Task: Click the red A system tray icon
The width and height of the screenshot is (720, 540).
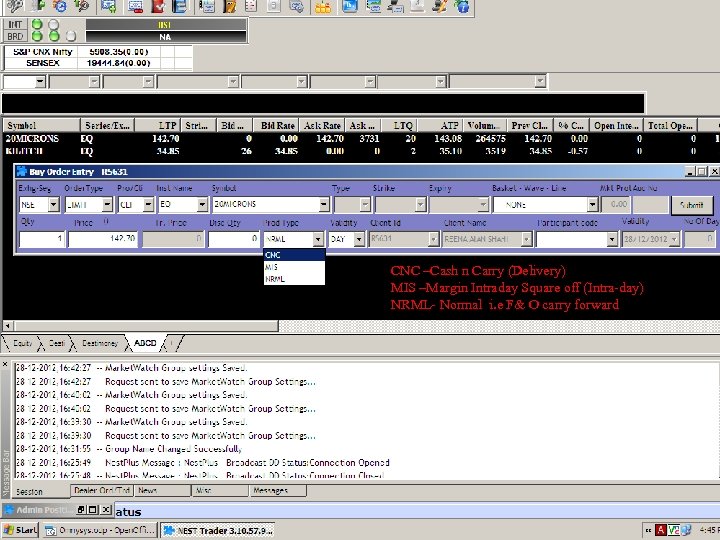Action: [660, 530]
